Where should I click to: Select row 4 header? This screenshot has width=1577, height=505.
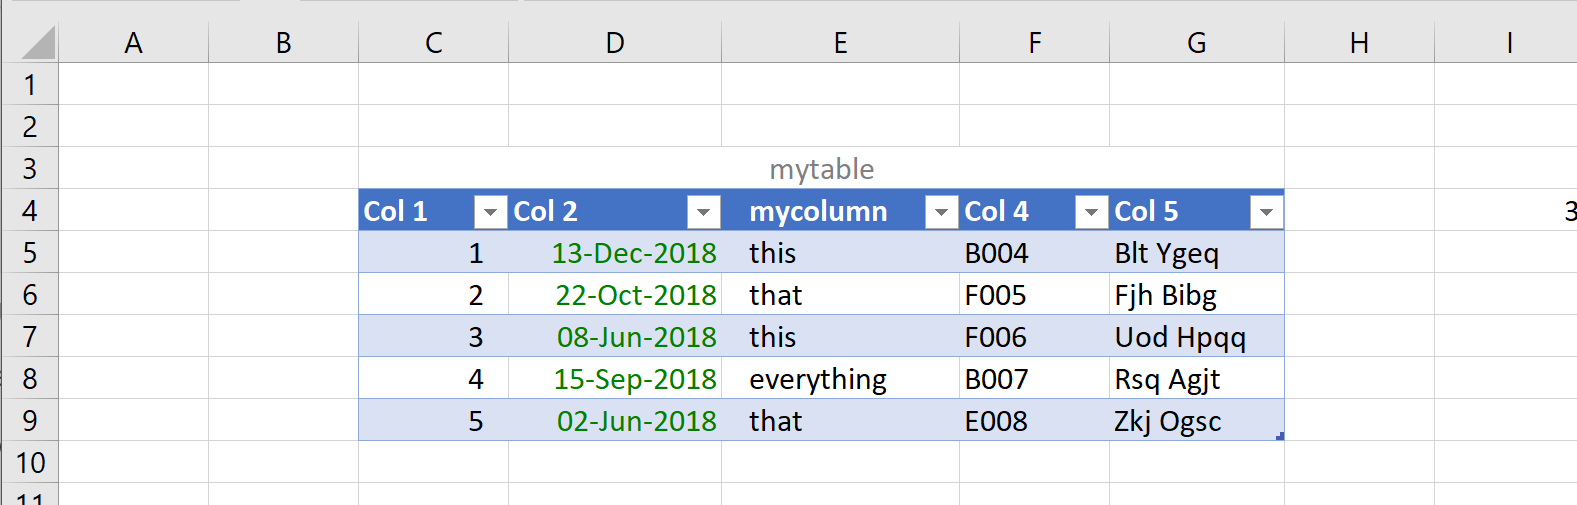tap(30, 211)
